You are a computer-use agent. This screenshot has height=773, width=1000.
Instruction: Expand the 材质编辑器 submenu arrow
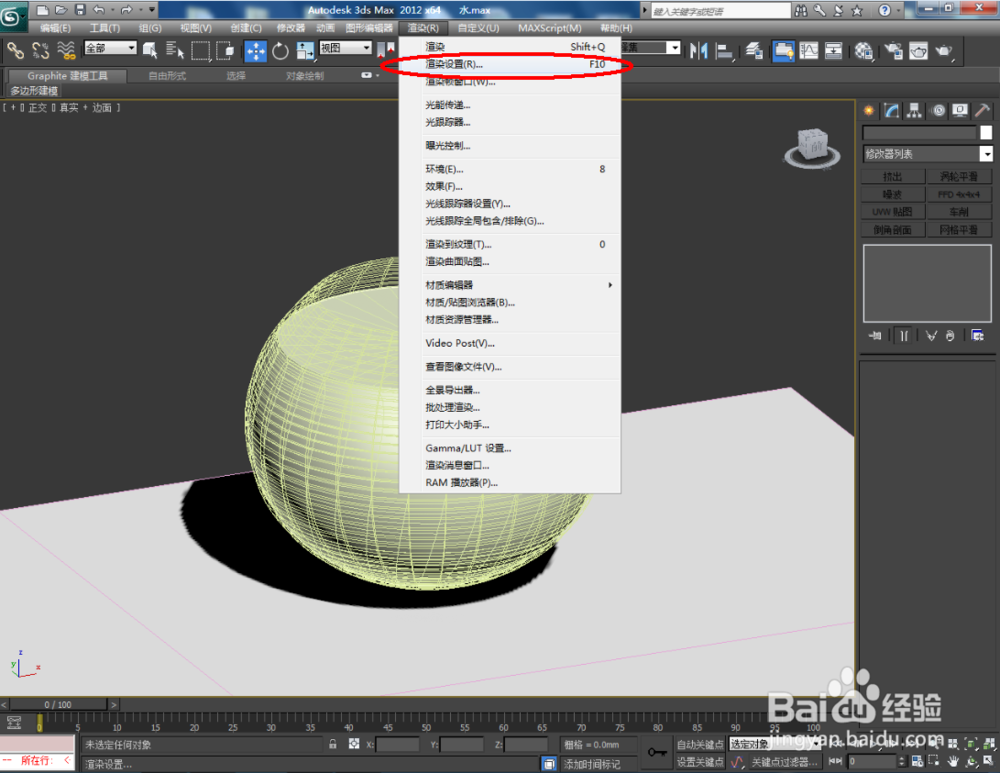click(x=610, y=285)
